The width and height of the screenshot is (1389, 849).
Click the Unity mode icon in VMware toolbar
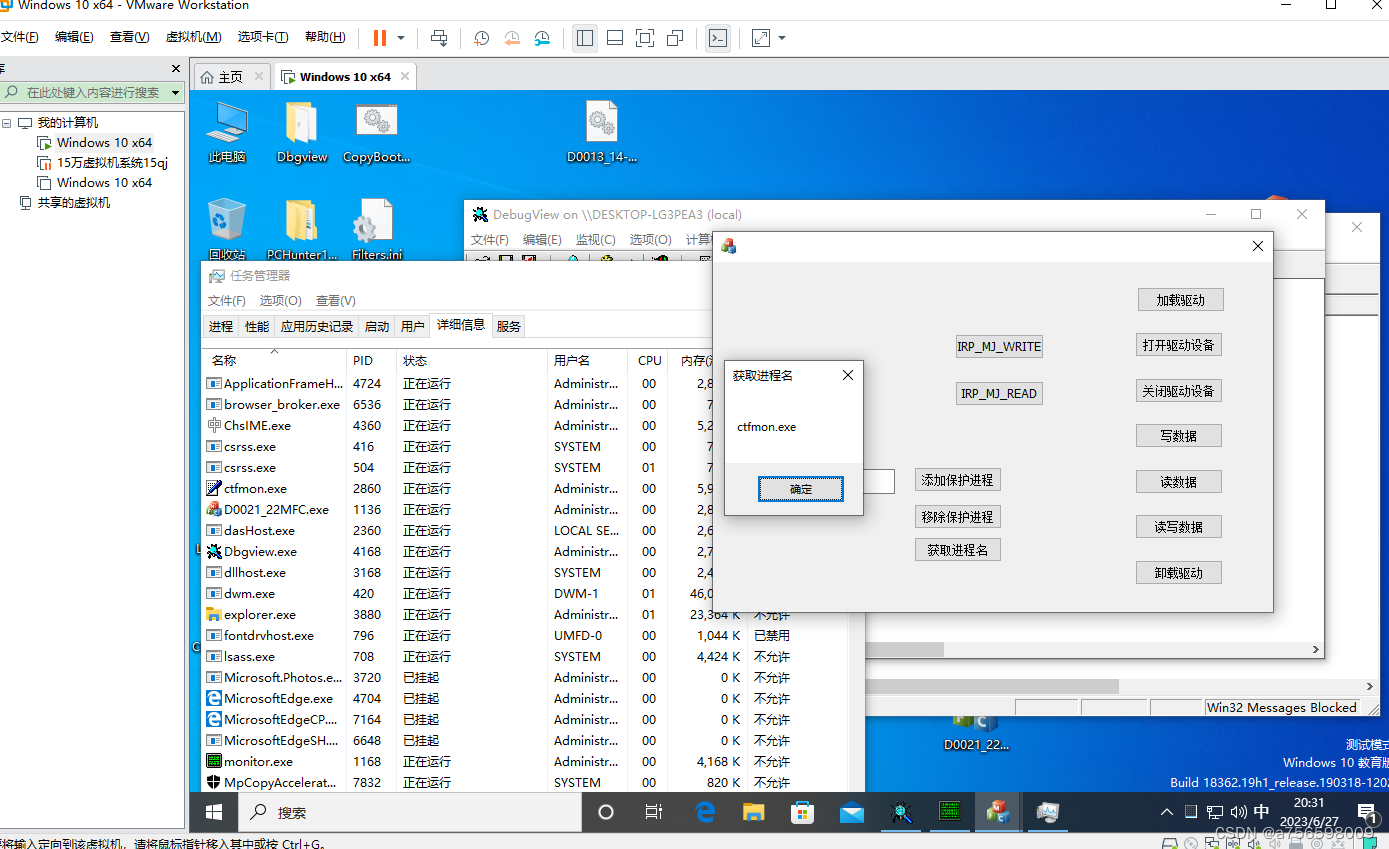tap(675, 38)
